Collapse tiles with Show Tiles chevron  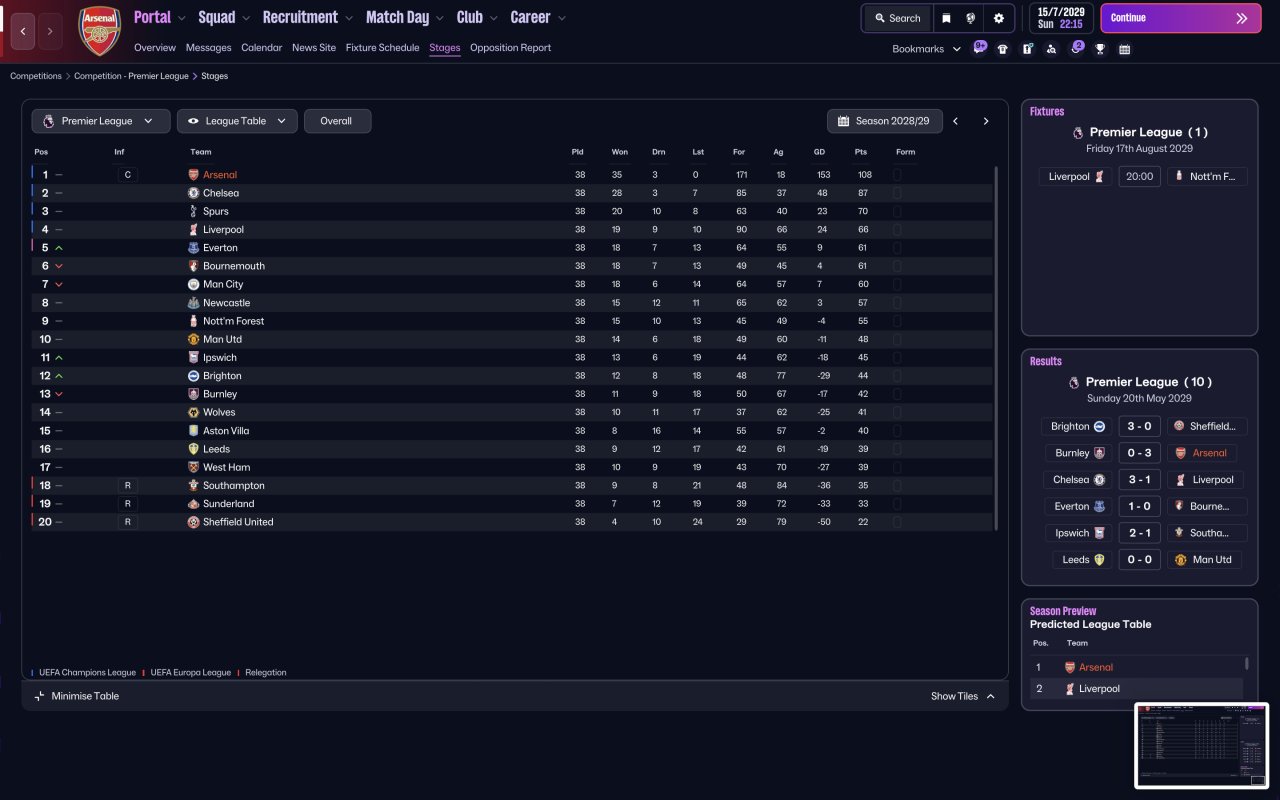pos(990,696)
